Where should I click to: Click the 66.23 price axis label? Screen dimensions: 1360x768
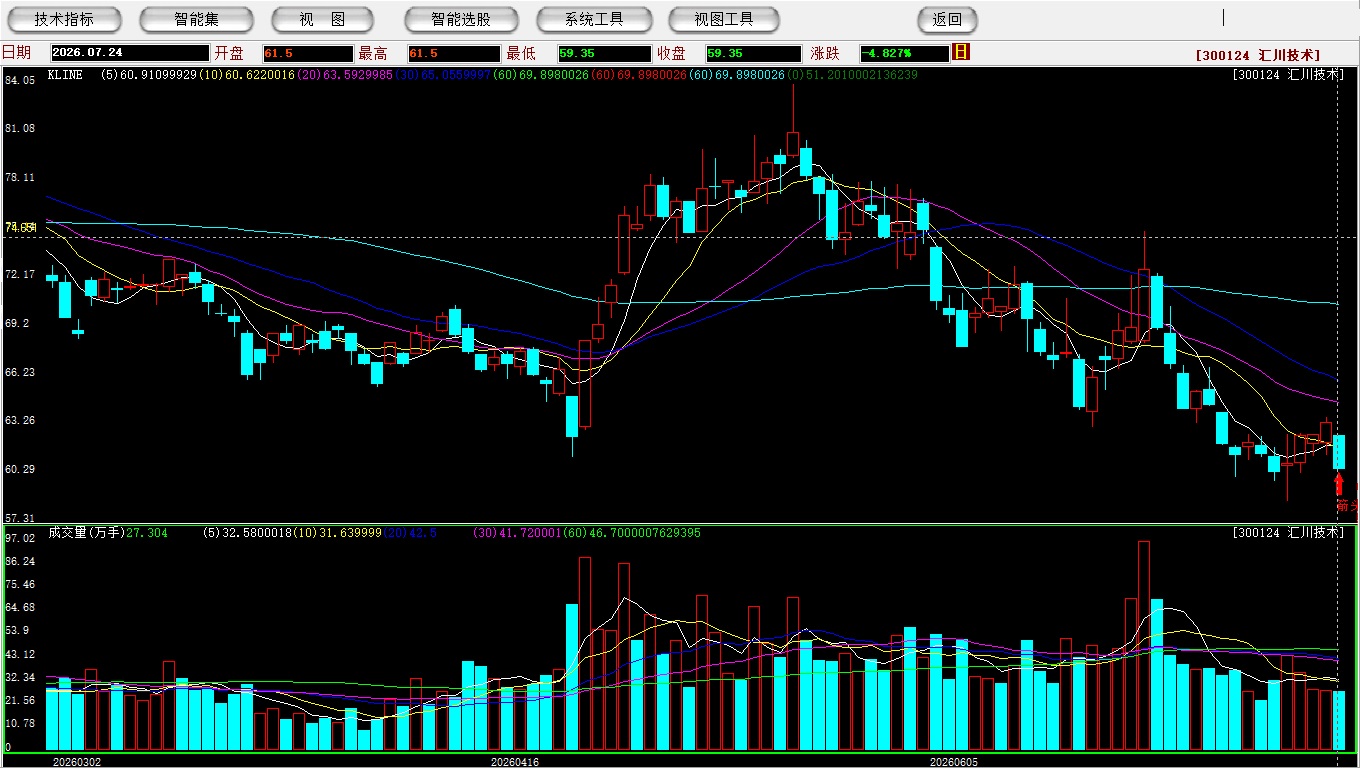[20, 372]
